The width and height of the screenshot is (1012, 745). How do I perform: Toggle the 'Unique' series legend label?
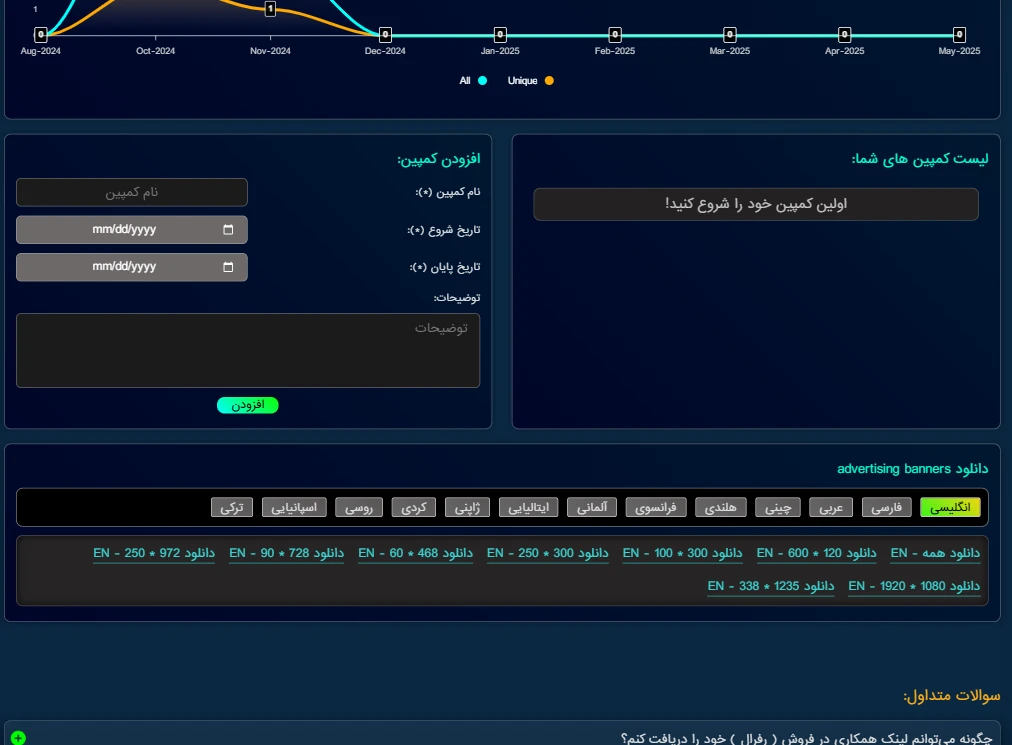(x=522, y=81)
